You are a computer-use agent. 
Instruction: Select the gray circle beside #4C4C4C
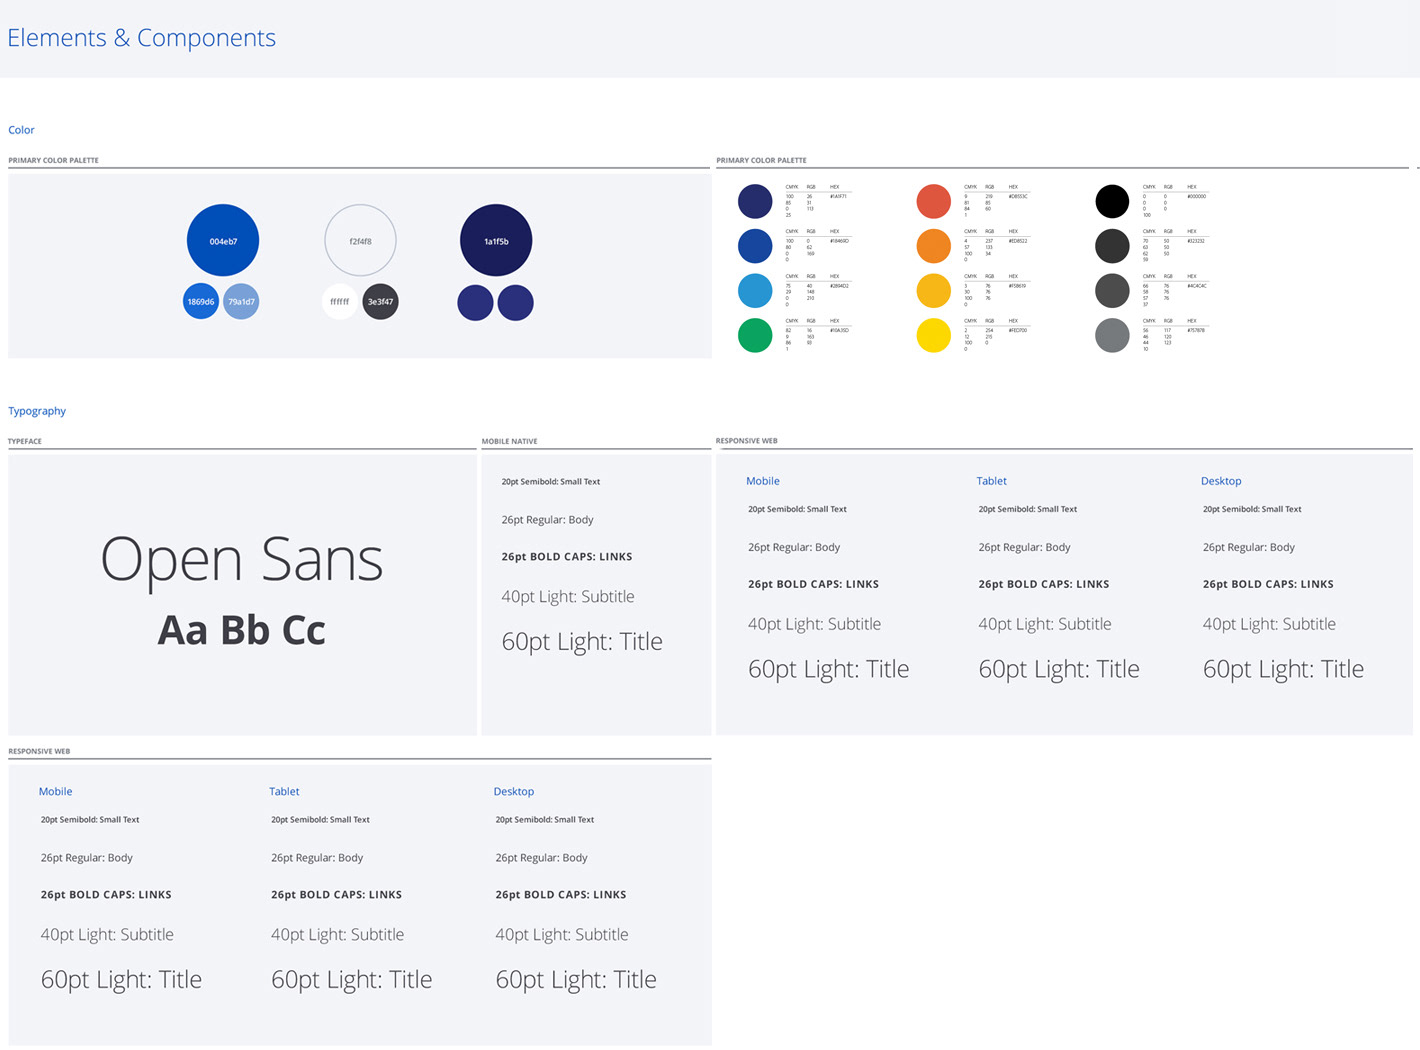tap(1112, 290)
